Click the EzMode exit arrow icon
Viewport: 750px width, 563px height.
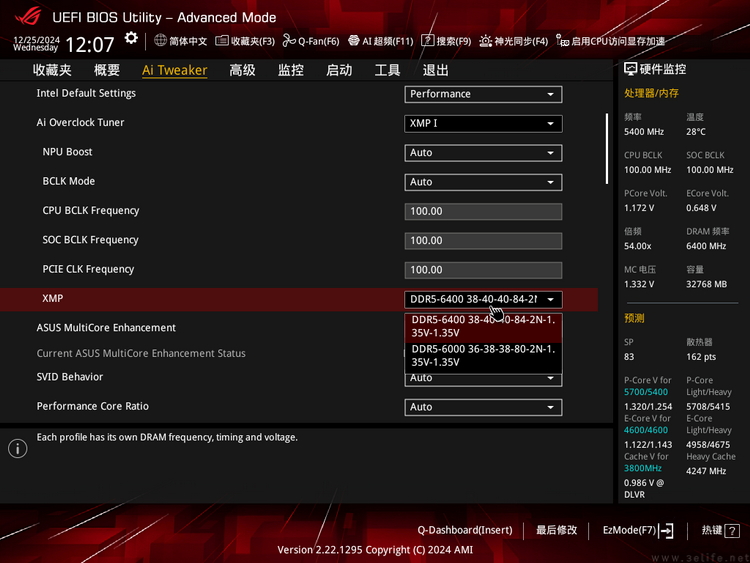click(666, 530)
